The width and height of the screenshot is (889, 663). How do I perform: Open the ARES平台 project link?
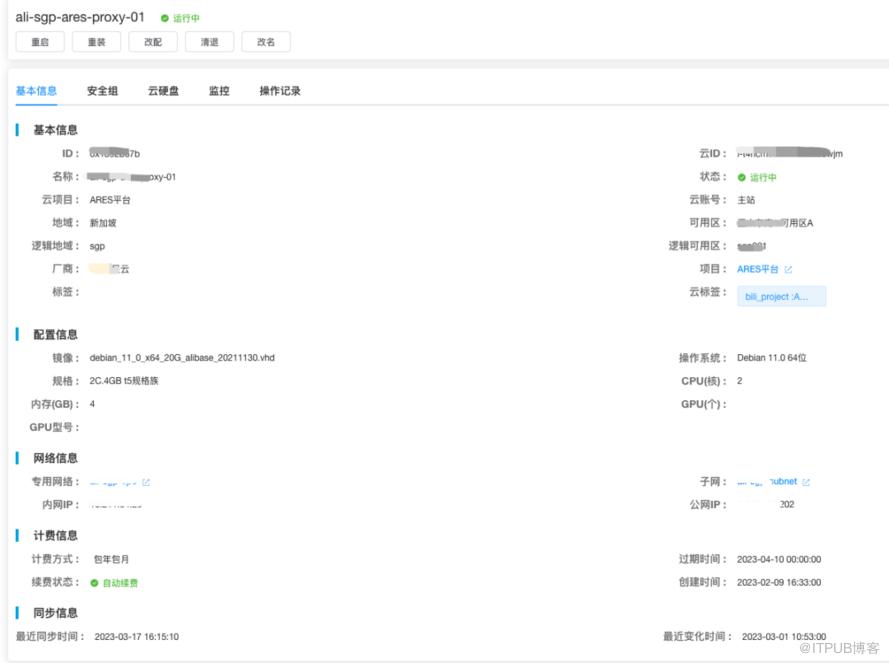757,269
